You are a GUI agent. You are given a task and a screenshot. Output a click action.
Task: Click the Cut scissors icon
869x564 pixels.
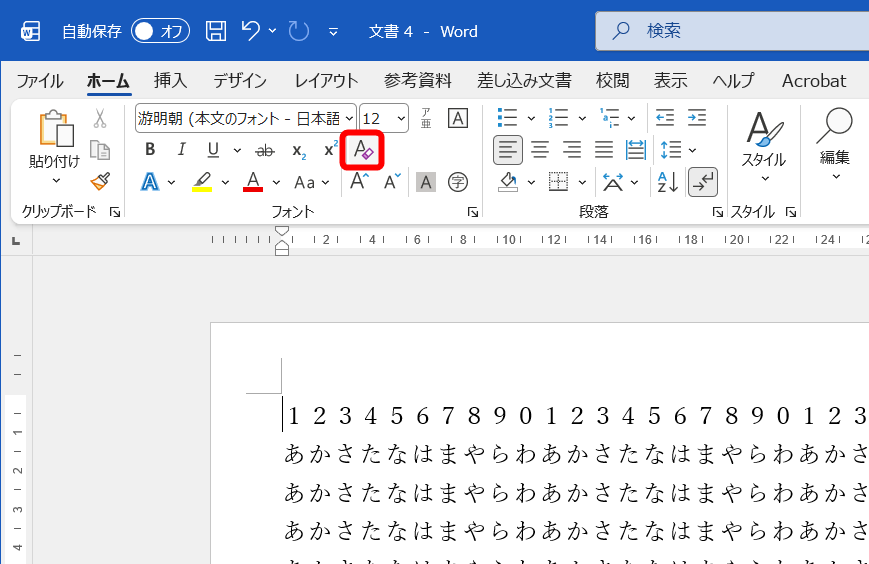click(100, 118)
